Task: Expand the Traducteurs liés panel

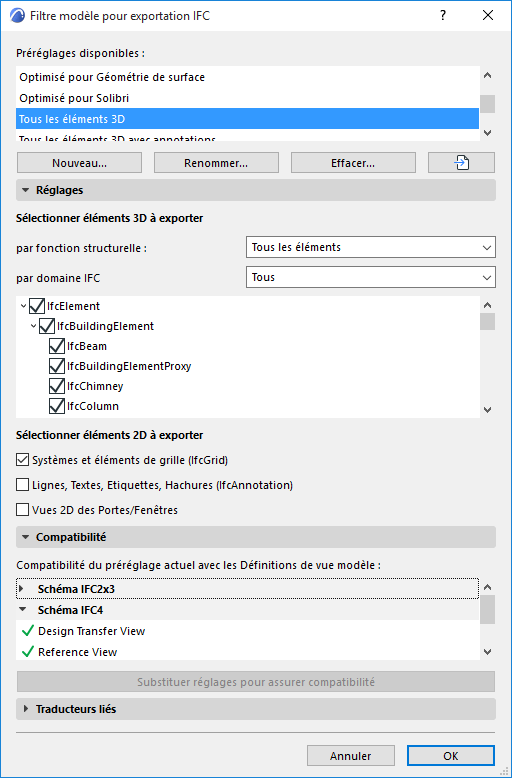Action: coord(256,709)
